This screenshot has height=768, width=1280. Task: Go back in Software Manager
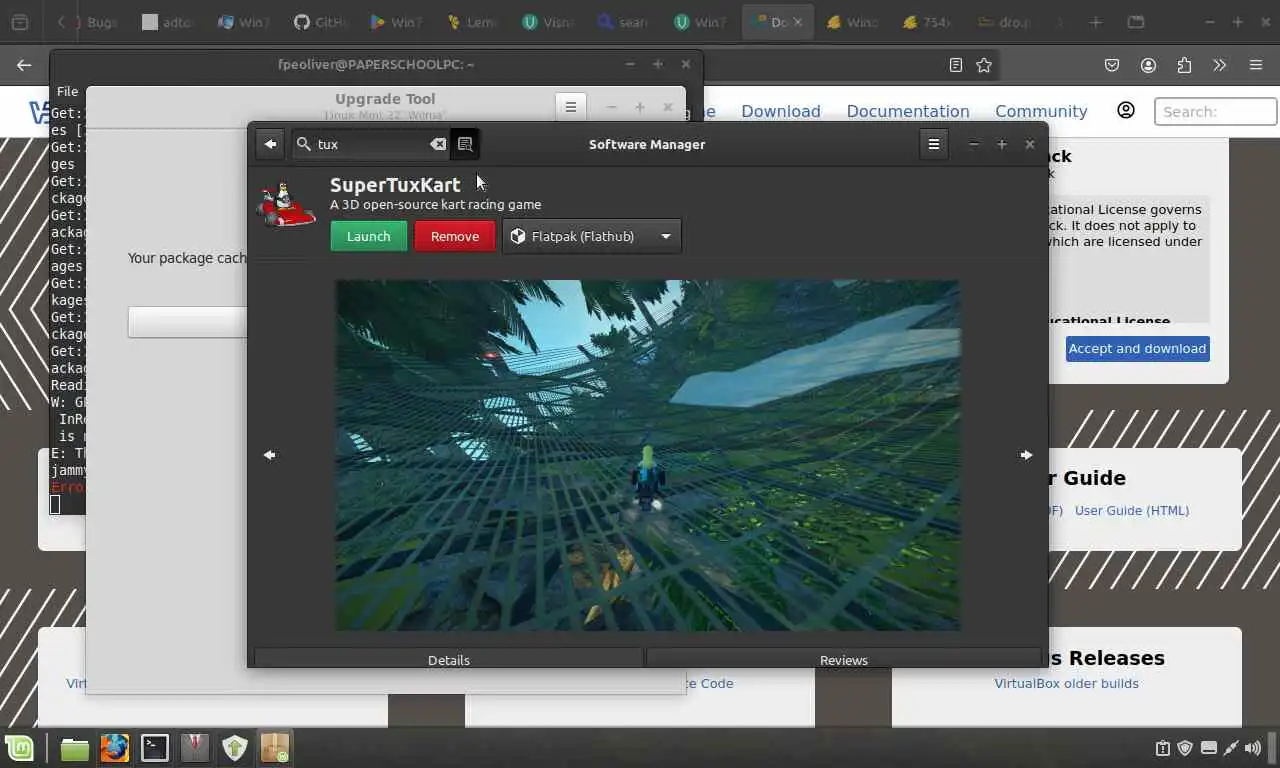270,144
